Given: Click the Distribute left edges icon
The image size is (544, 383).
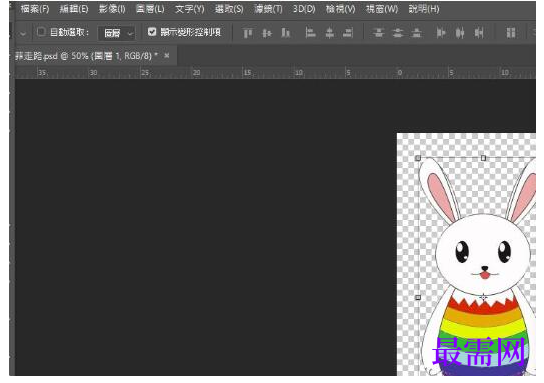Looking at the screenshot, I should coord(441,33).
